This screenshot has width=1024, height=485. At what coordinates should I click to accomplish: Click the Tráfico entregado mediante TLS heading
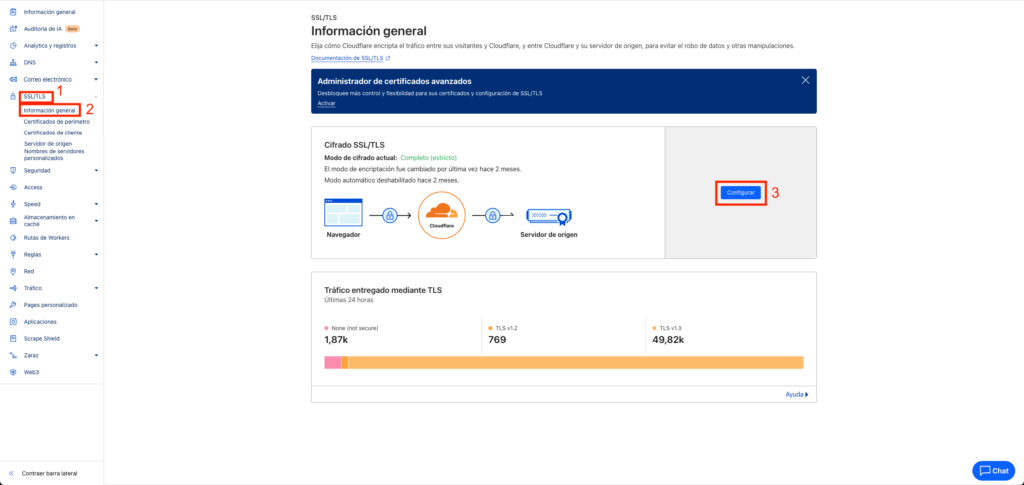coord(383,290)
